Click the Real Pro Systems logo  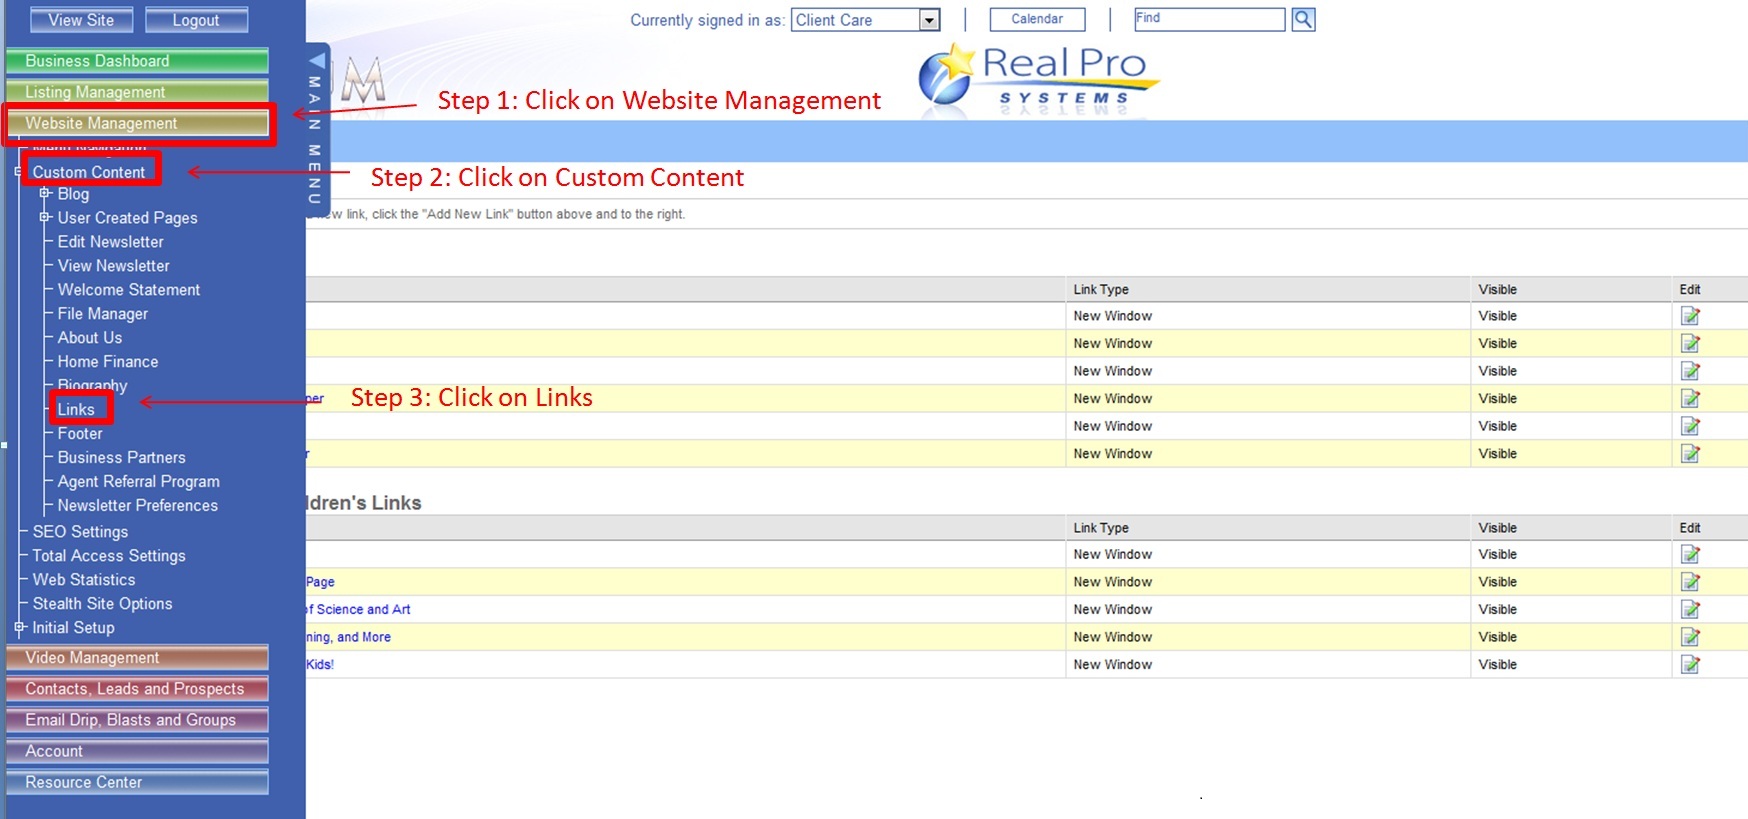pos(1038,80)
